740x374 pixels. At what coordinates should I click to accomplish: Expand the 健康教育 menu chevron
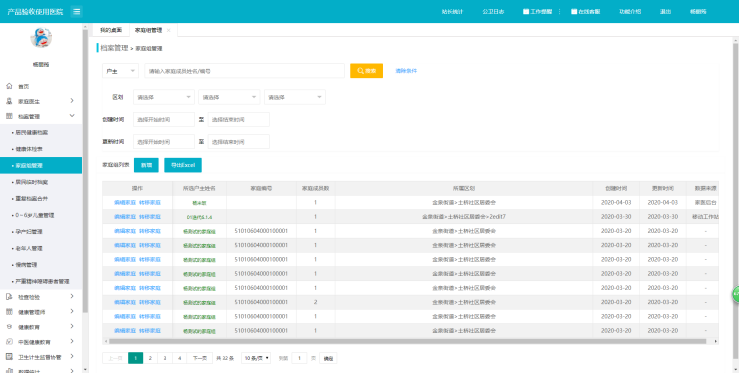72,326
